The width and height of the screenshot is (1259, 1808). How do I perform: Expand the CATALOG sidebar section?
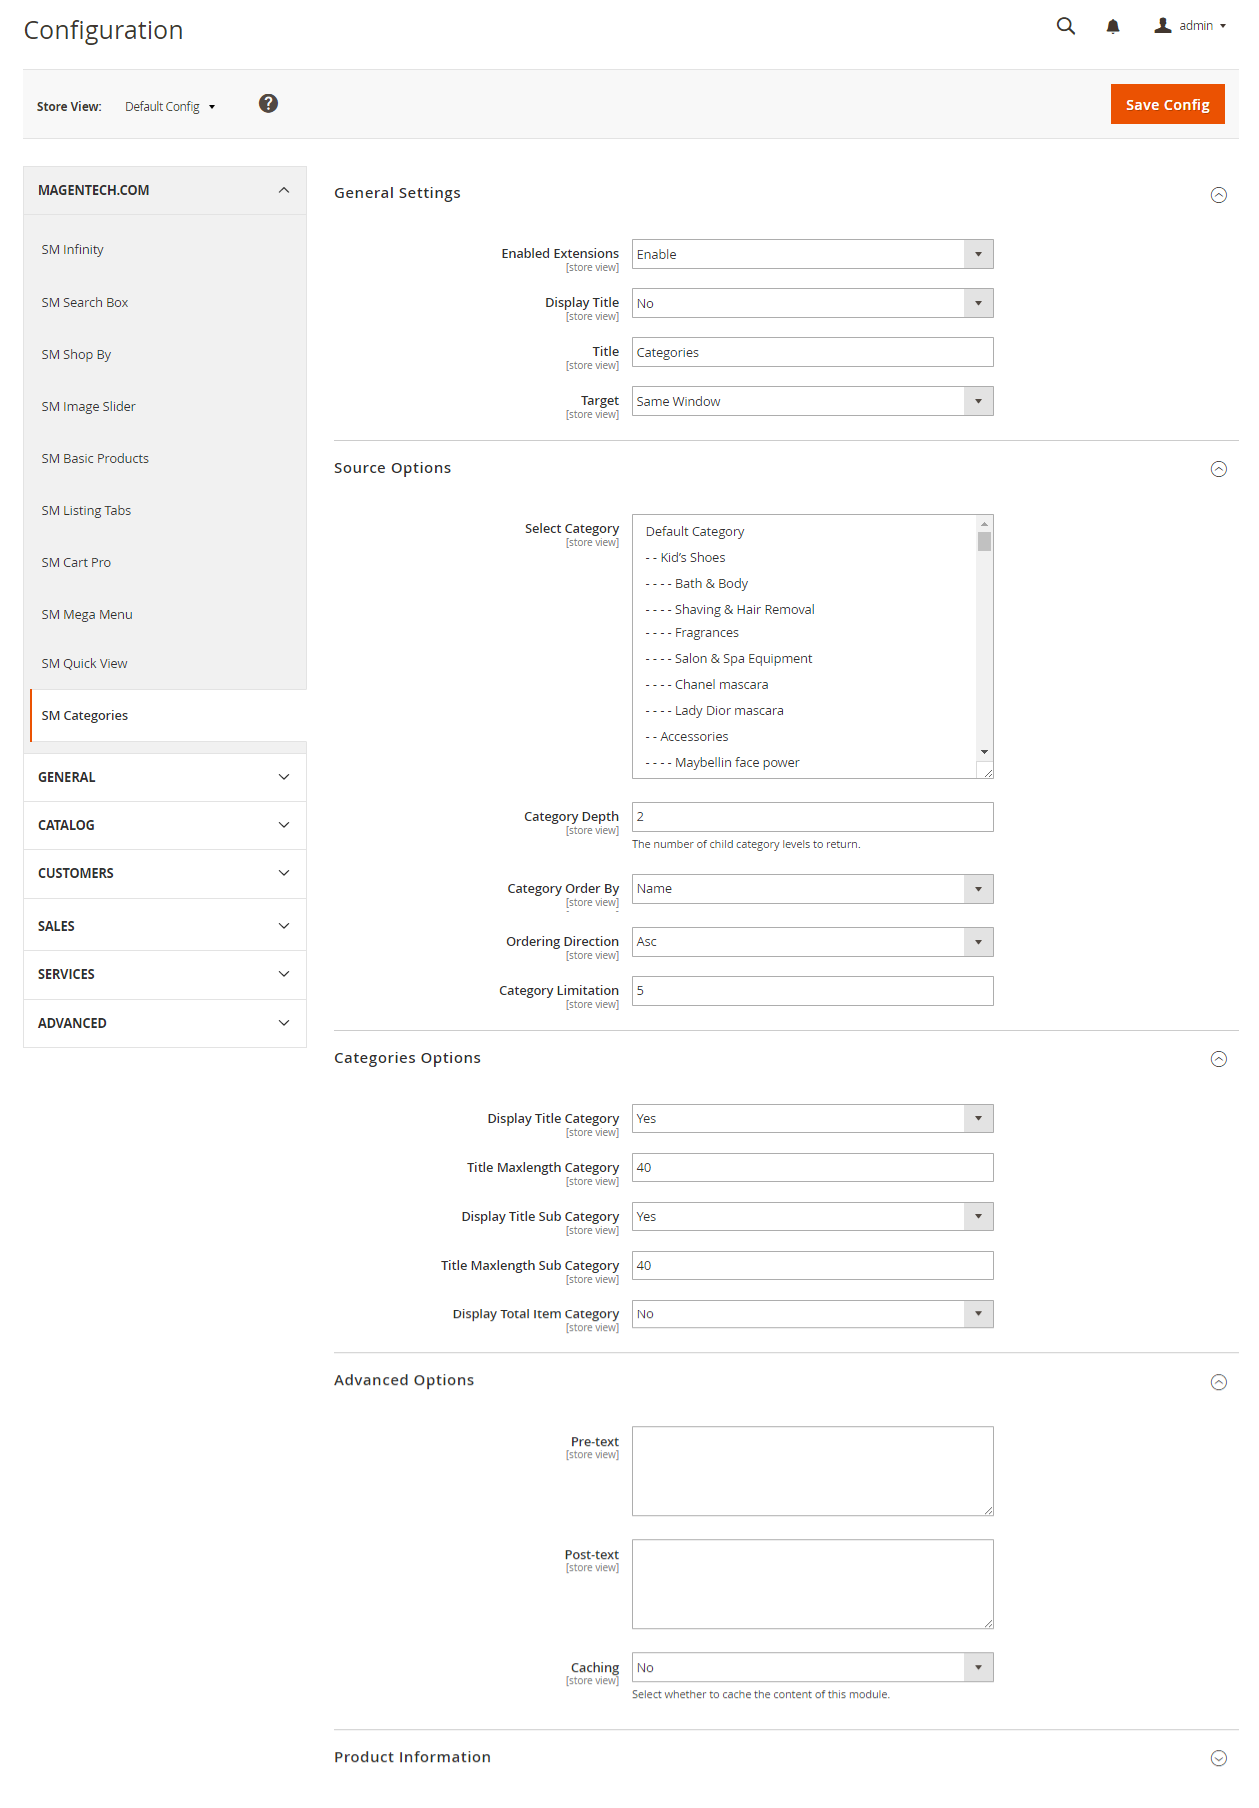click(x=165, y=825)
